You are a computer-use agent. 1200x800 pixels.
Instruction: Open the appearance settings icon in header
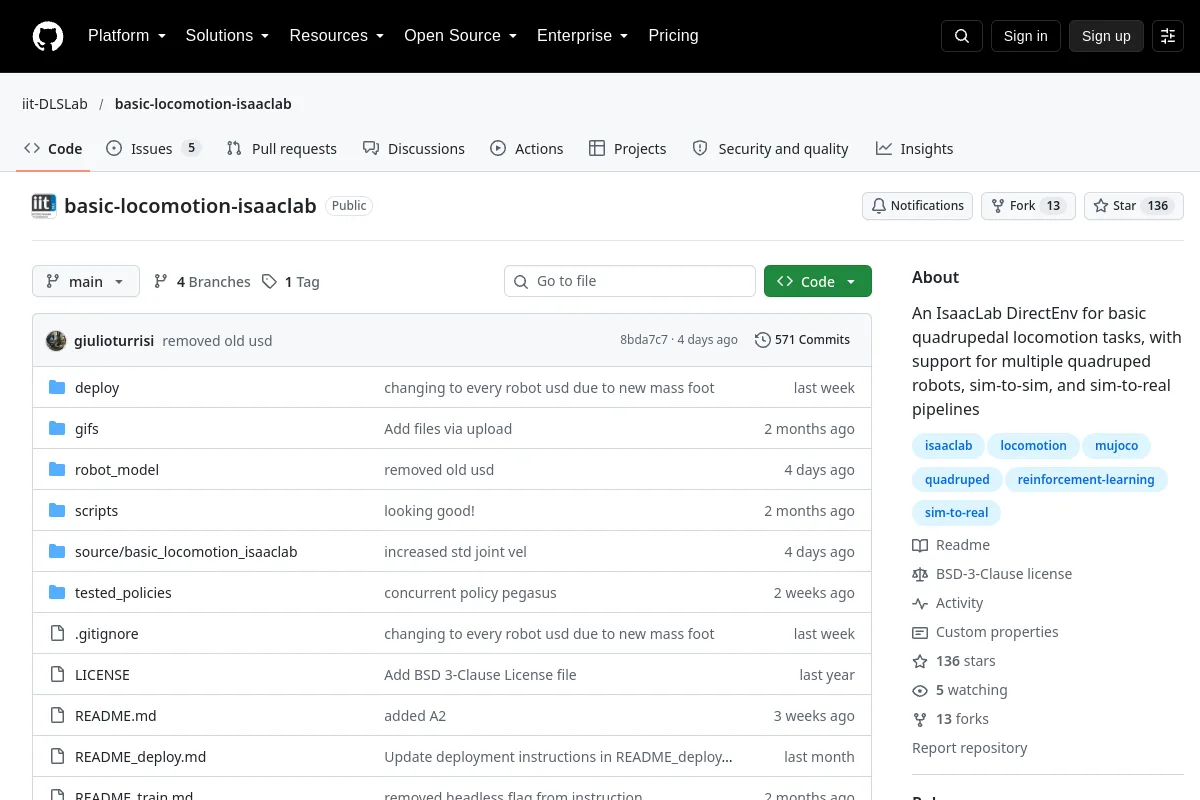(1168, 36)
